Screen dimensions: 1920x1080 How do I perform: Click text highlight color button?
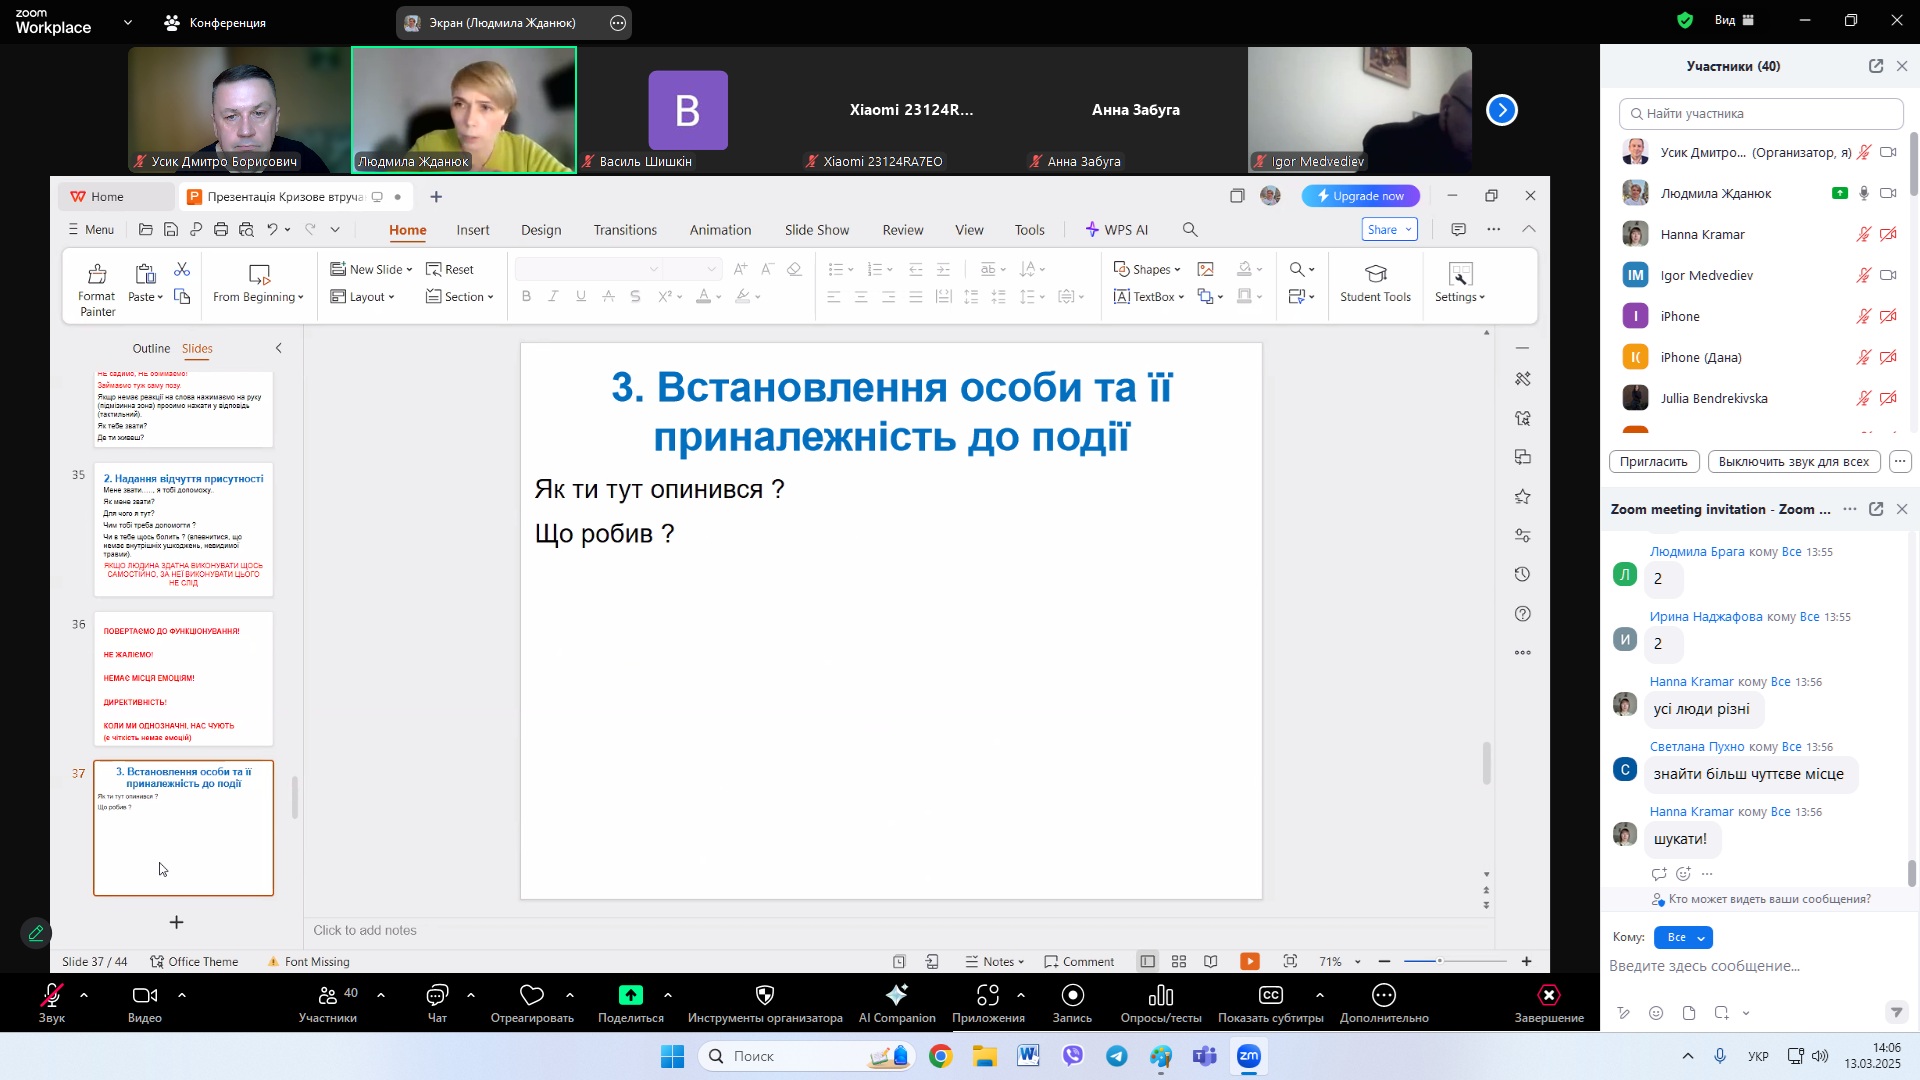tap(742, 297)
